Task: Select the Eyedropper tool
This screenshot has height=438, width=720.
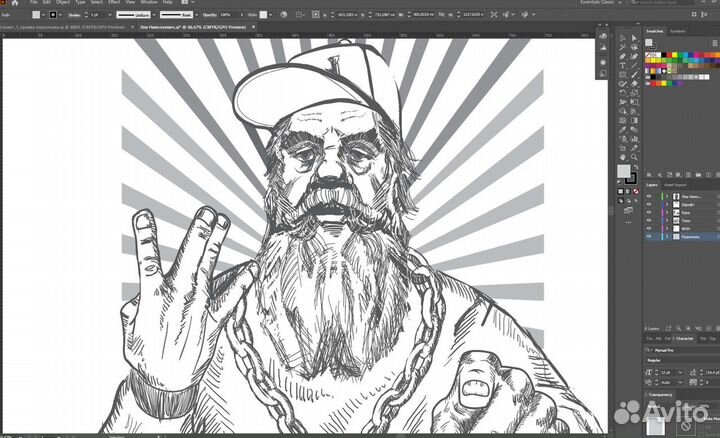Action: click(622, 129)
